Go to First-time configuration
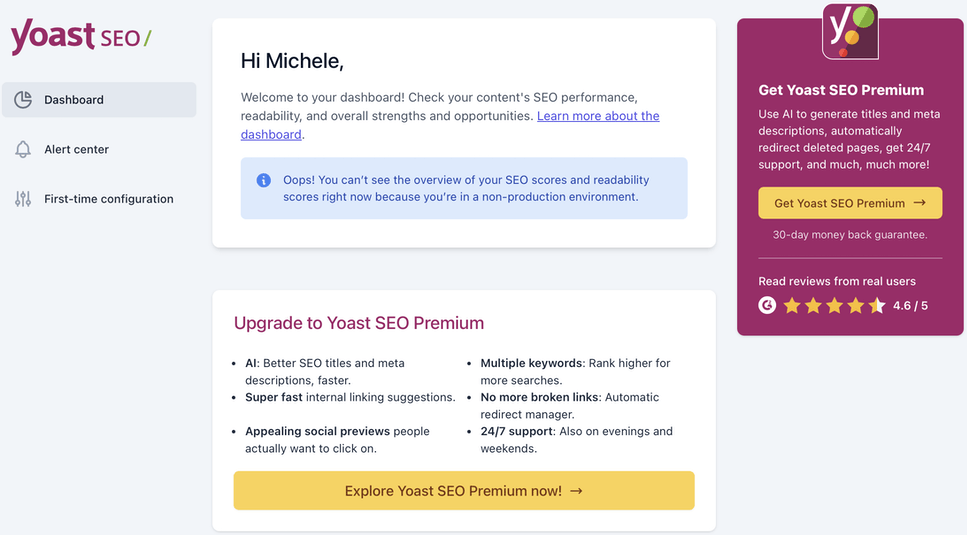The width and height of the screenshot is (967, 535). click(99, 199)
